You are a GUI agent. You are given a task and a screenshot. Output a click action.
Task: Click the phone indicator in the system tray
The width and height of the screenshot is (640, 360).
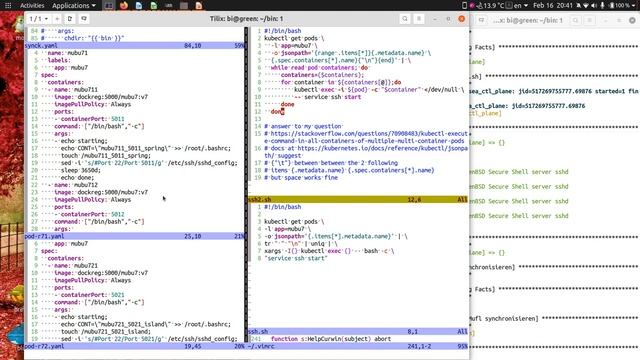pos(464,5)
